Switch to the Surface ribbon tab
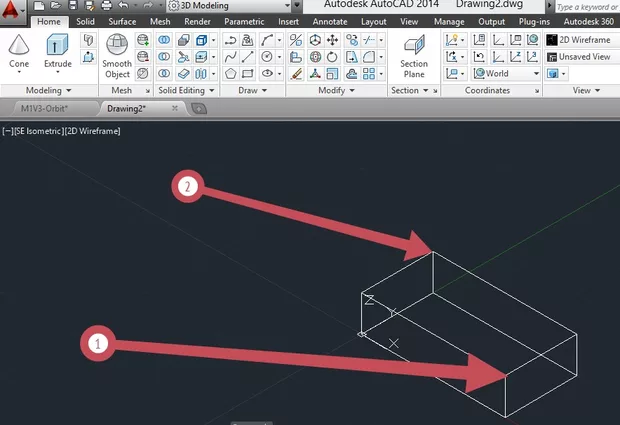 tap(122, 21)
